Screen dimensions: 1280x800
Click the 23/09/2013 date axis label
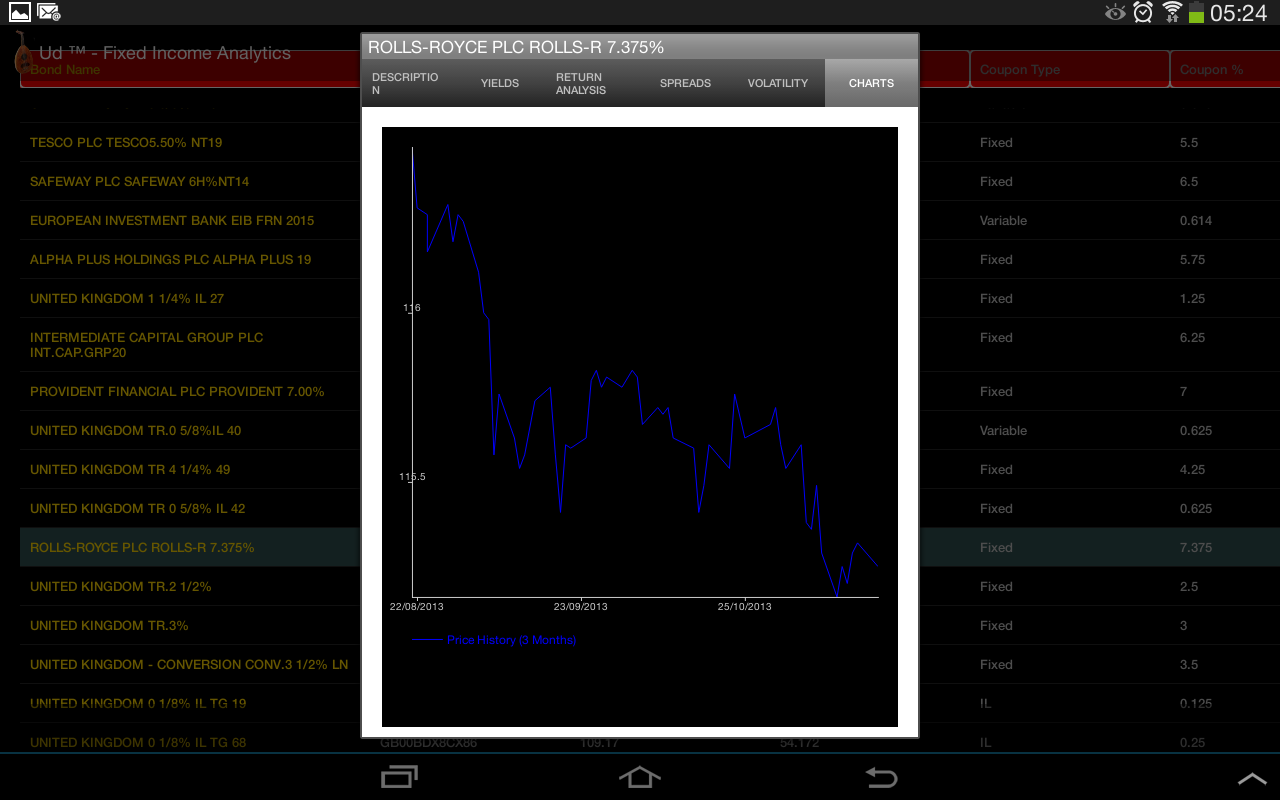coord(580,606)
